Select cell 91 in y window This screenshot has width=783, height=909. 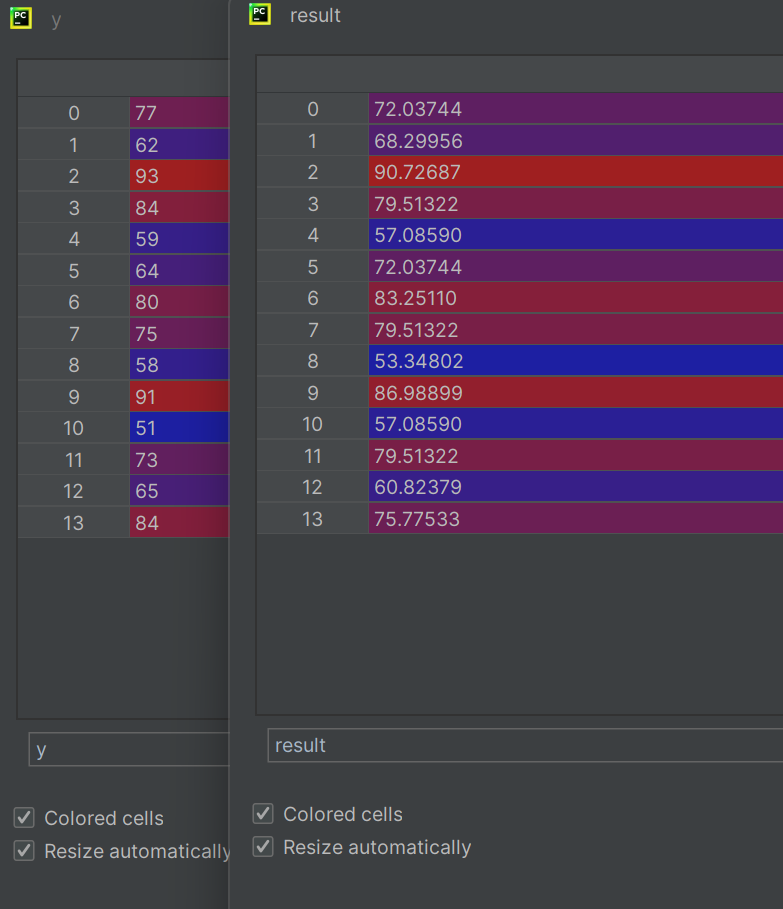pyautogui.click(x=180, y=397)
